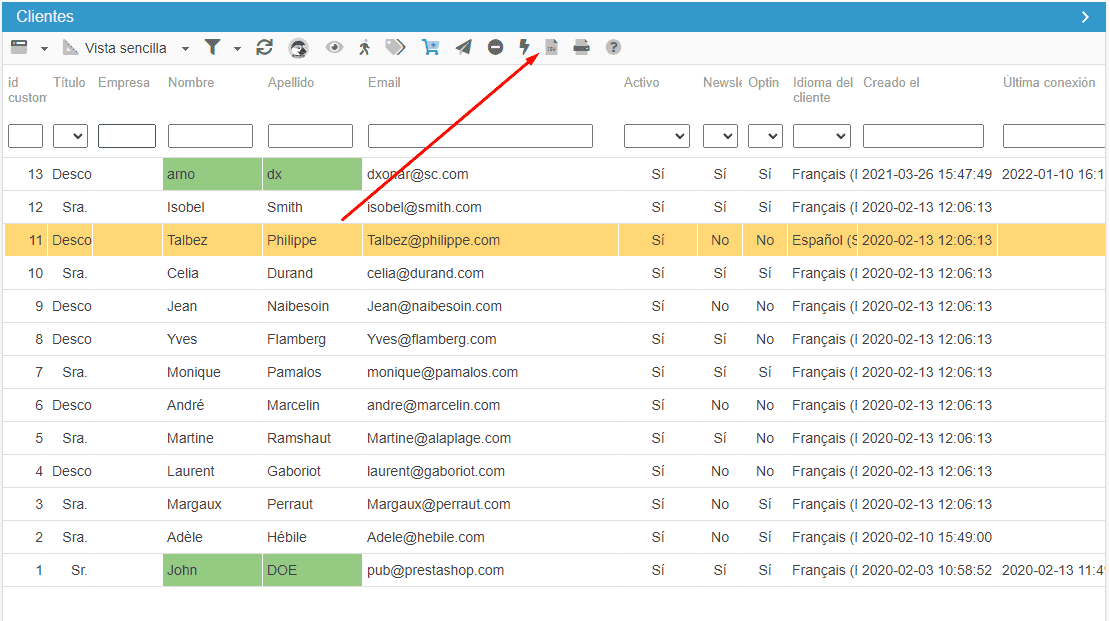Click the Email filter input field

pos(480,136)
